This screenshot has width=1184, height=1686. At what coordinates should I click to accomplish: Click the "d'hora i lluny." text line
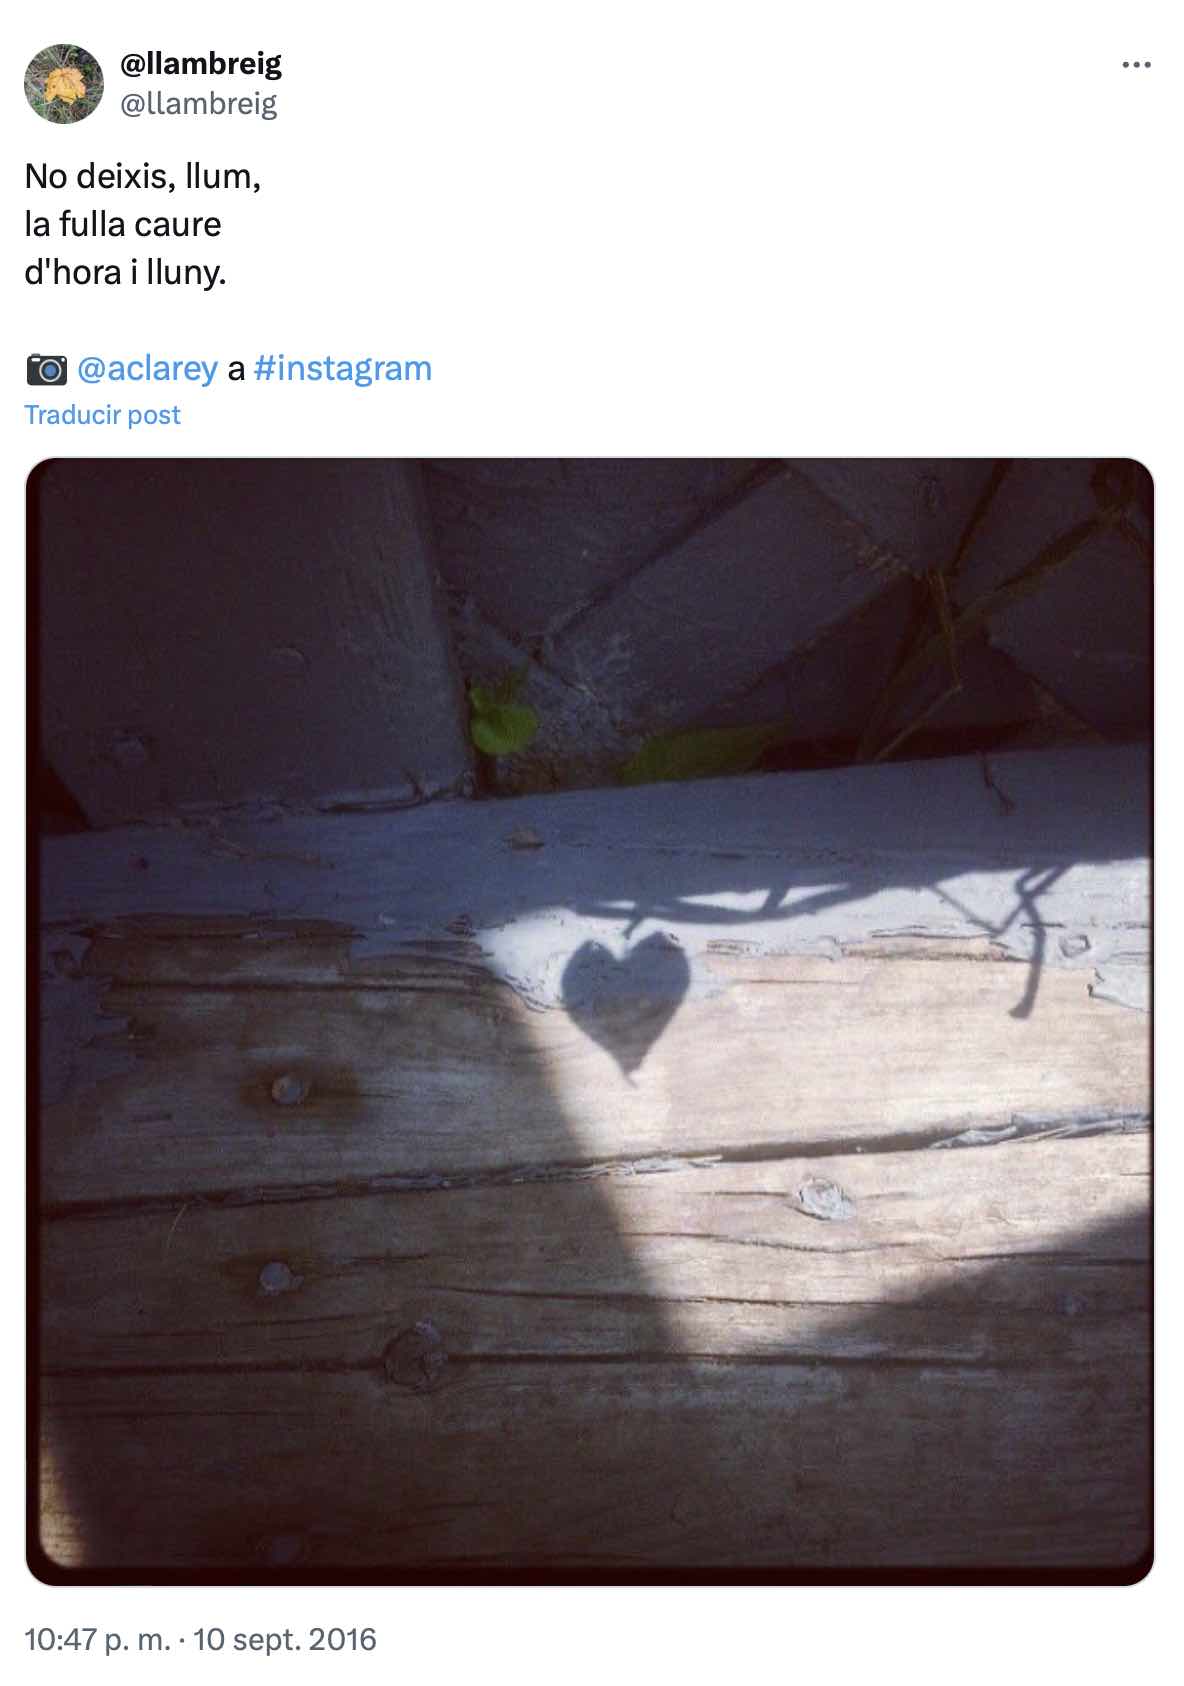[x=125, y=272]
